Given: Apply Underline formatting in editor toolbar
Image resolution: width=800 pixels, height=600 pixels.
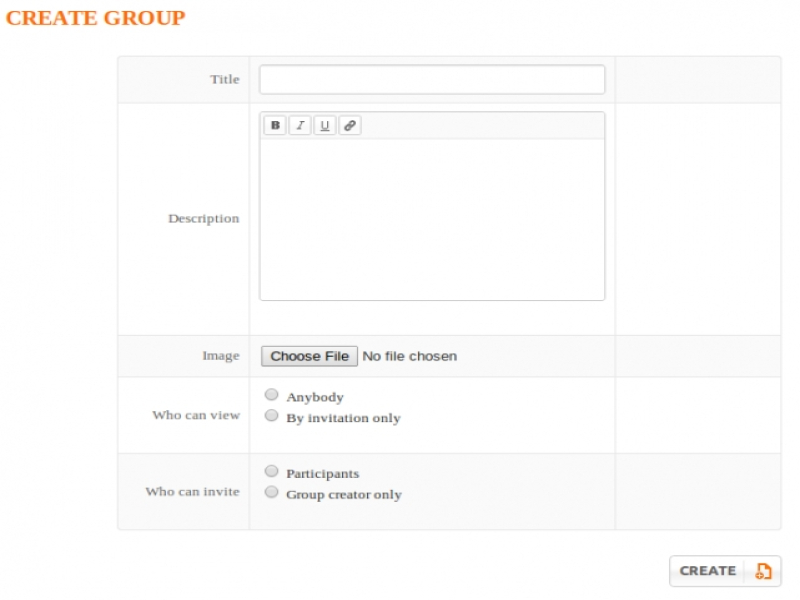Looking at the screenshot, I should [x=325, y=126].
